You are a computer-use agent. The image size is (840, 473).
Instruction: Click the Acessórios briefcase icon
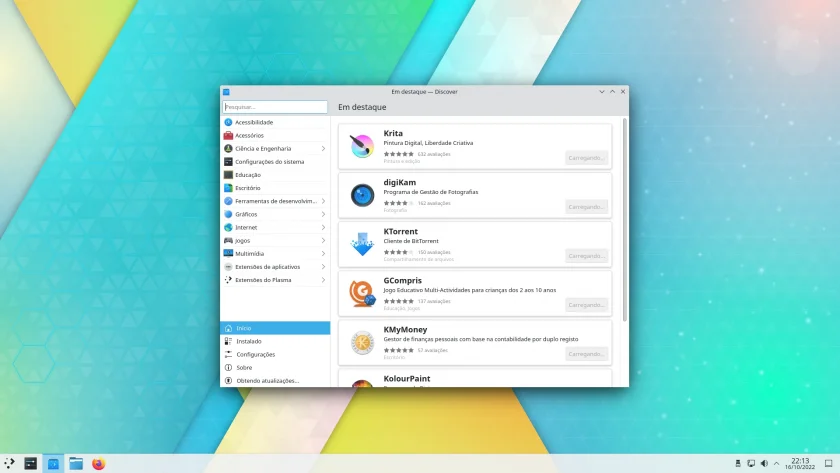click(x=228, y=136)
